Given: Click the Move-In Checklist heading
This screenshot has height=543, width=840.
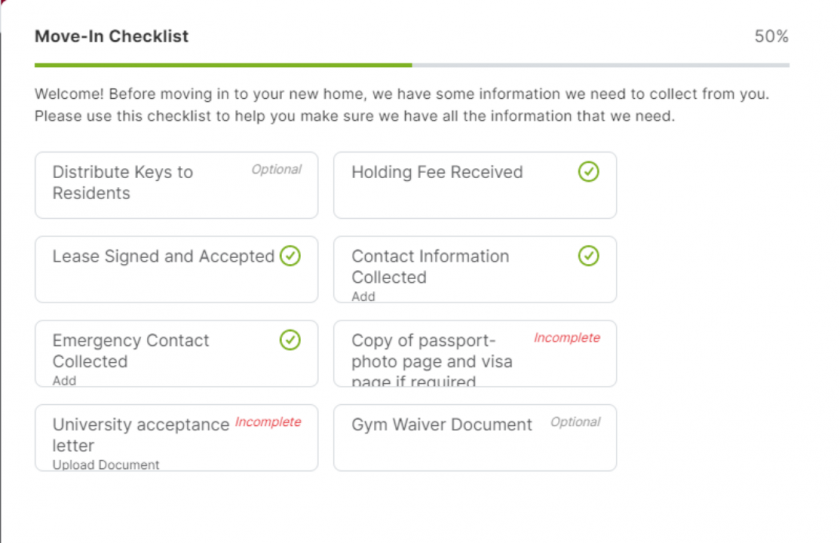Looking at the screenshot, I should [x=111, y=37].
